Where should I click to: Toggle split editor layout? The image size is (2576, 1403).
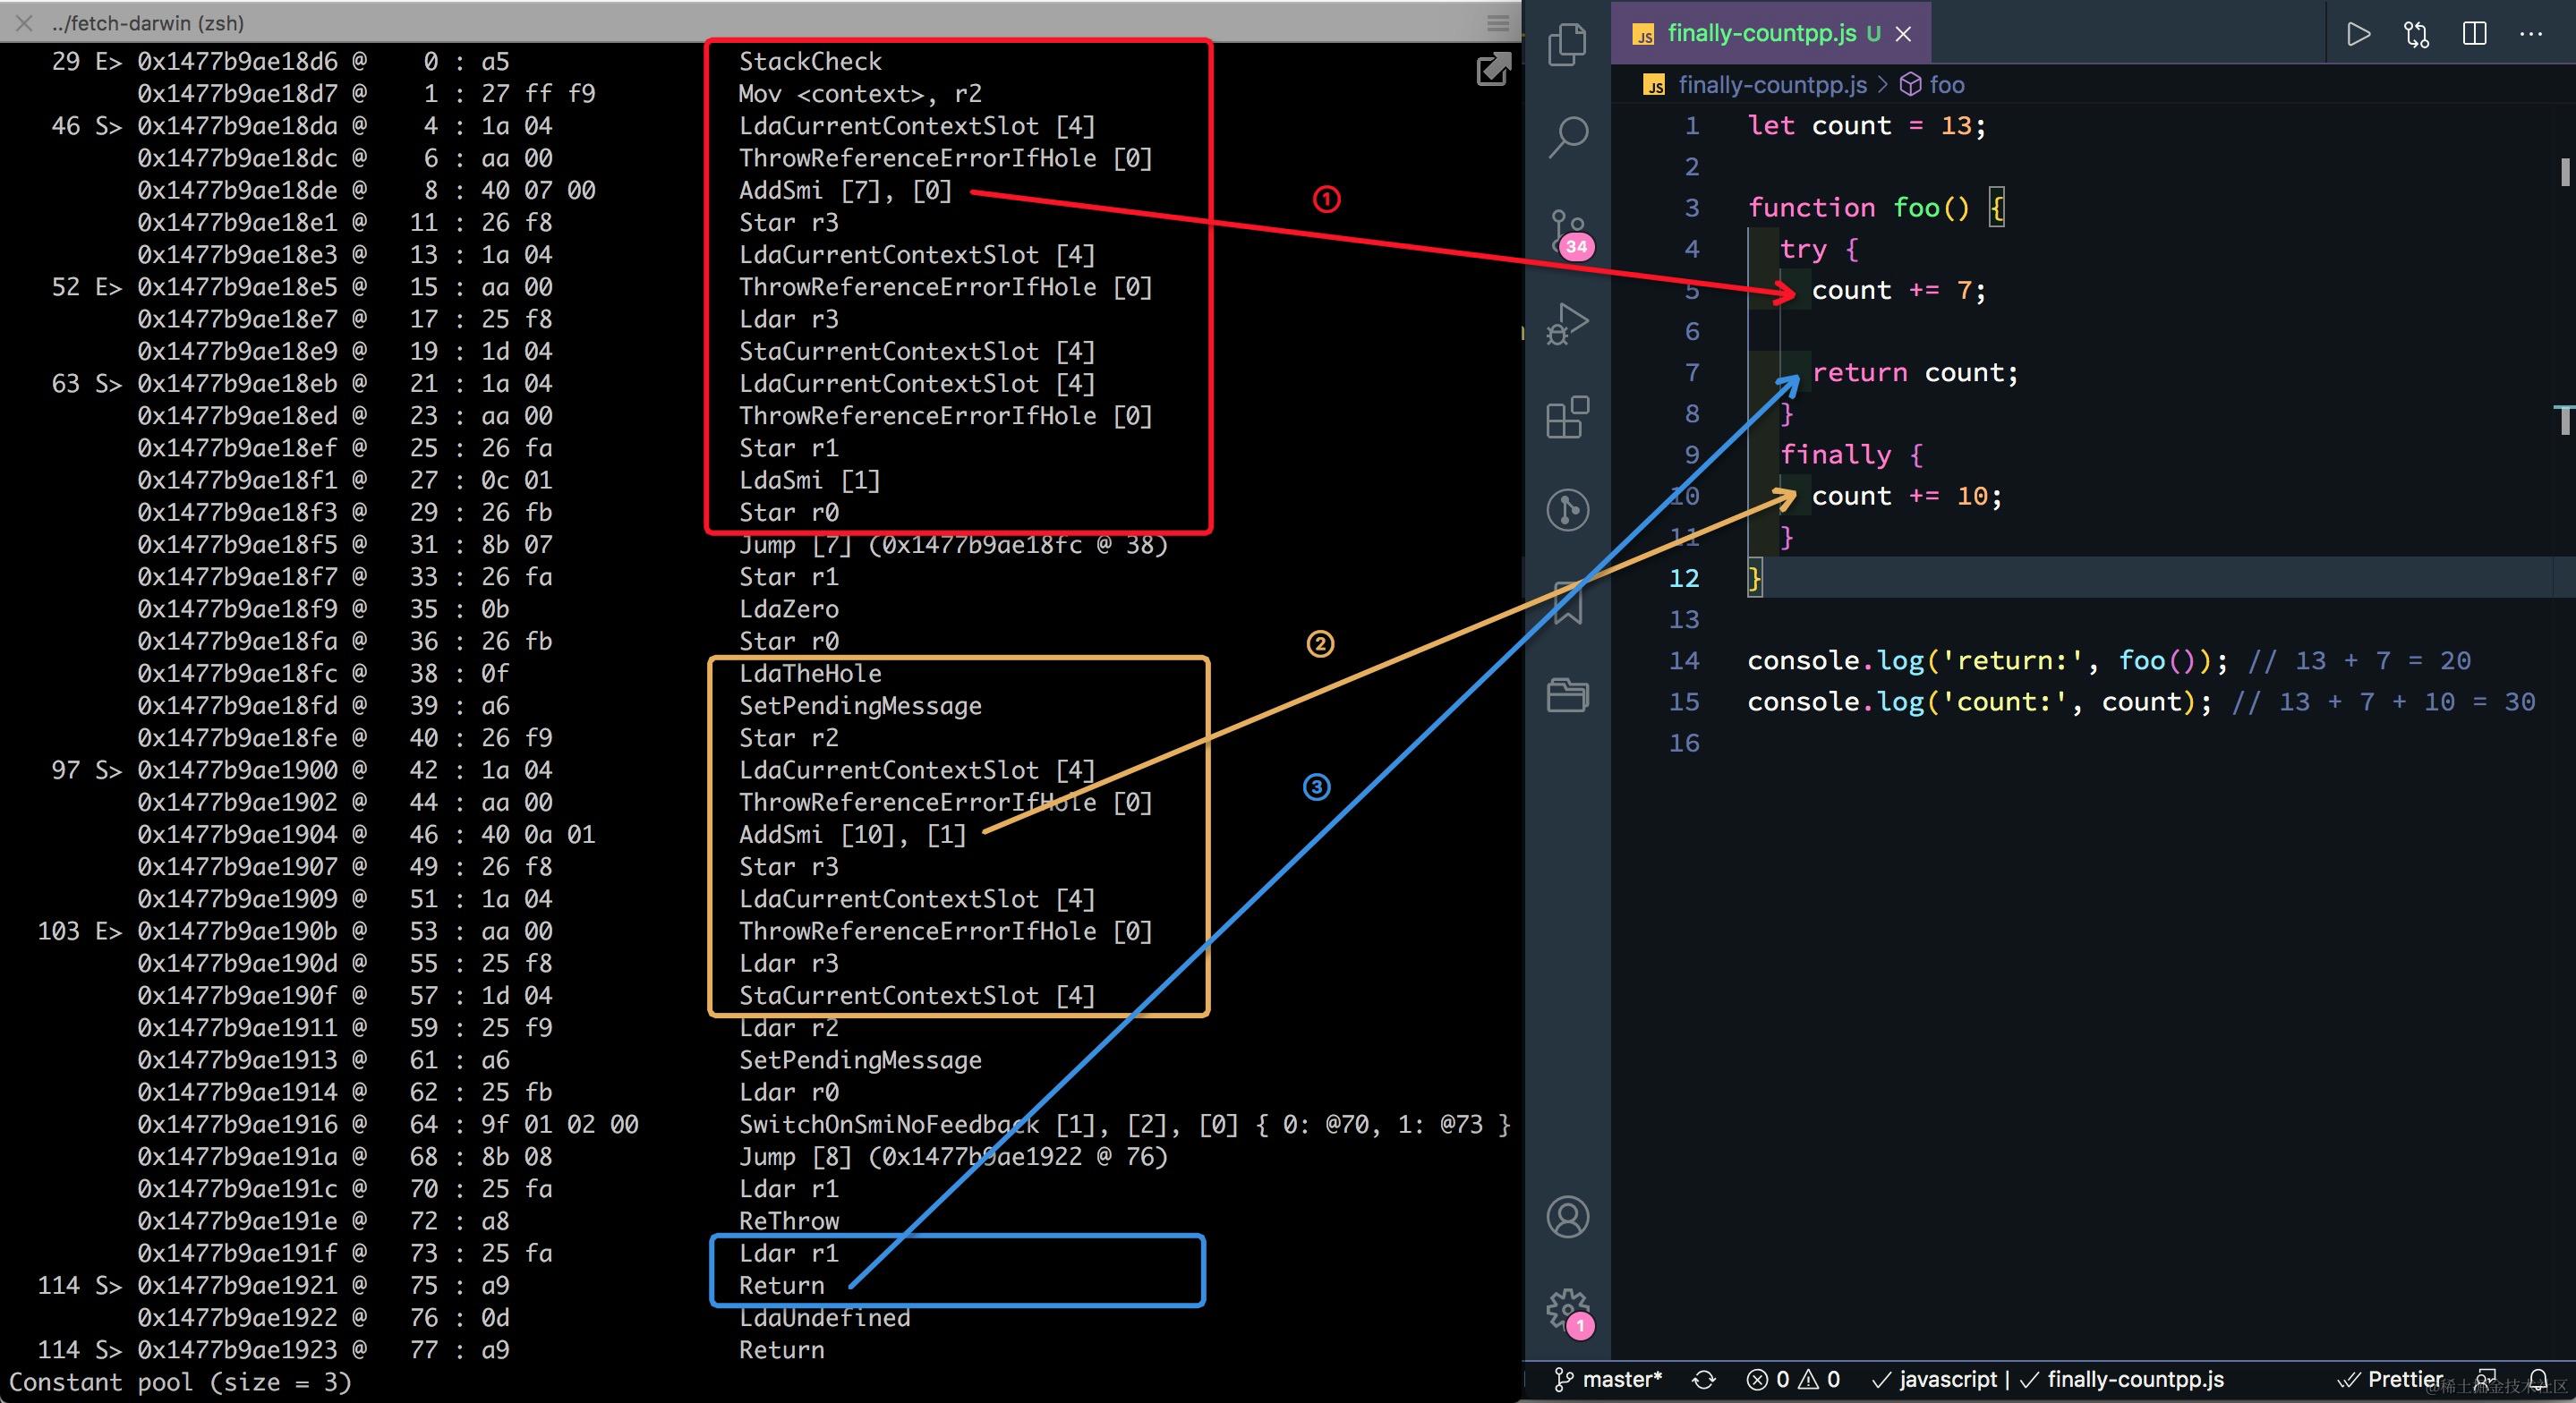2474,34
